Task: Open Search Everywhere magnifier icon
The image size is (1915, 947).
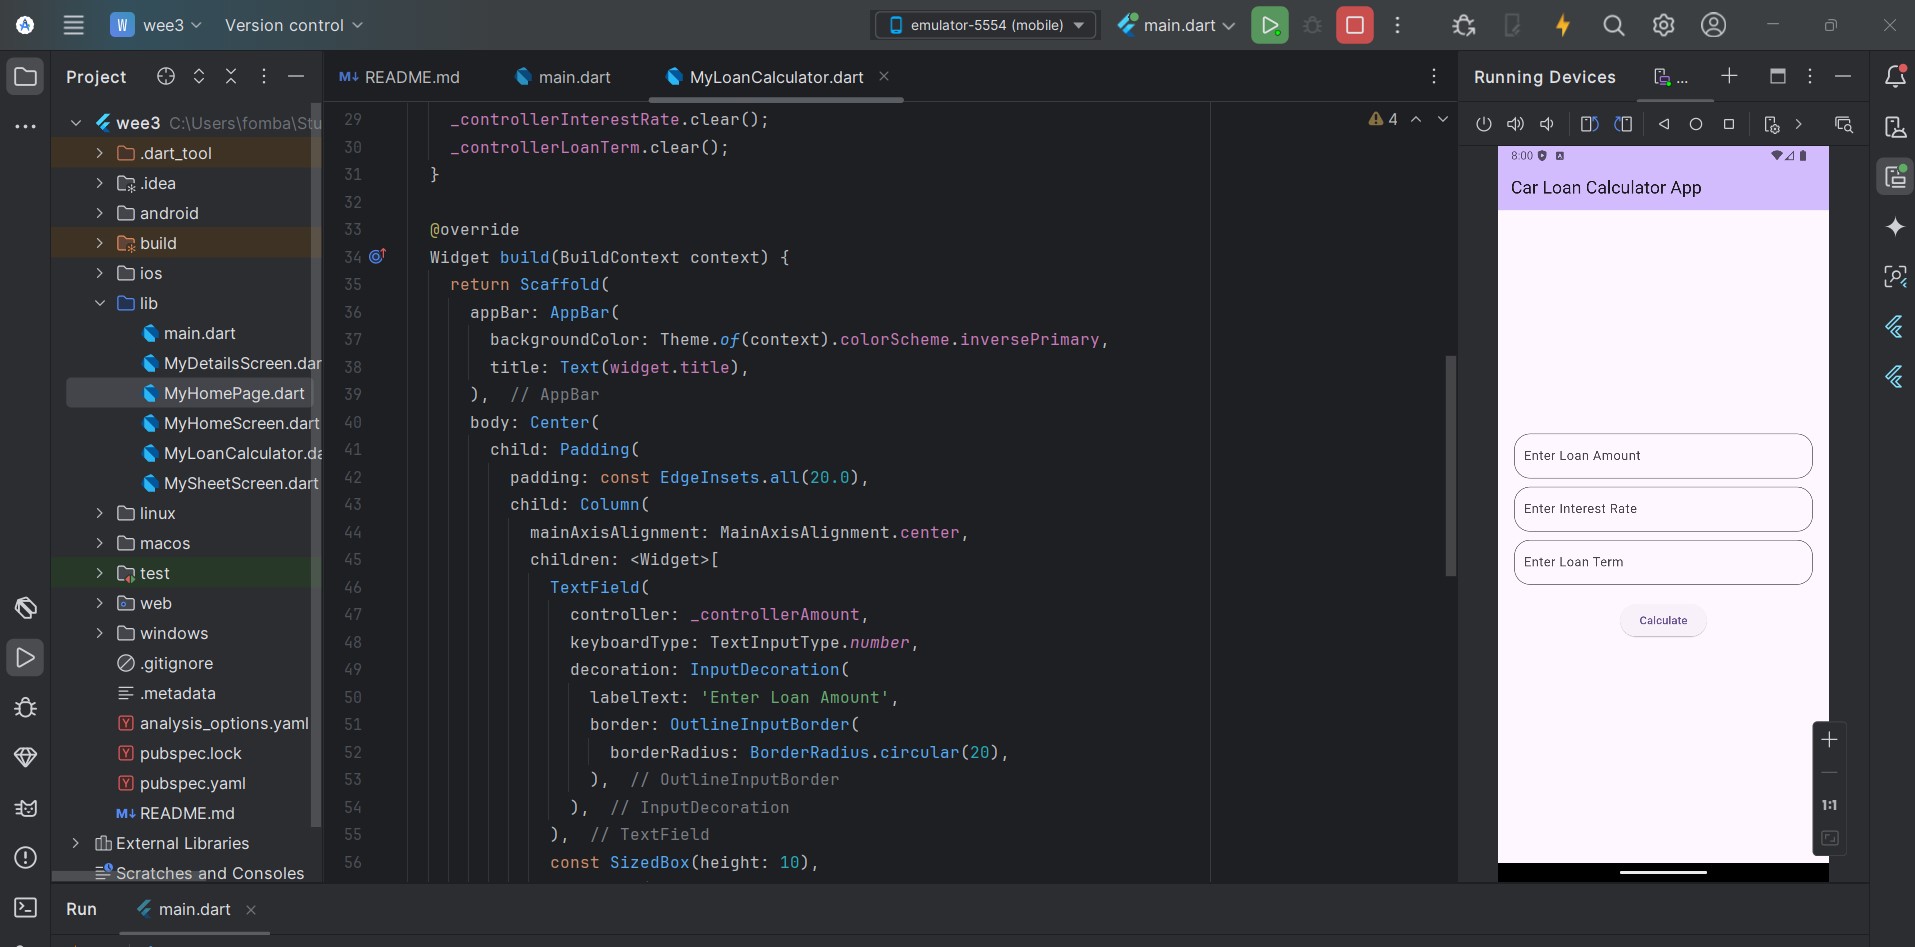Action: click(1613, 25)
